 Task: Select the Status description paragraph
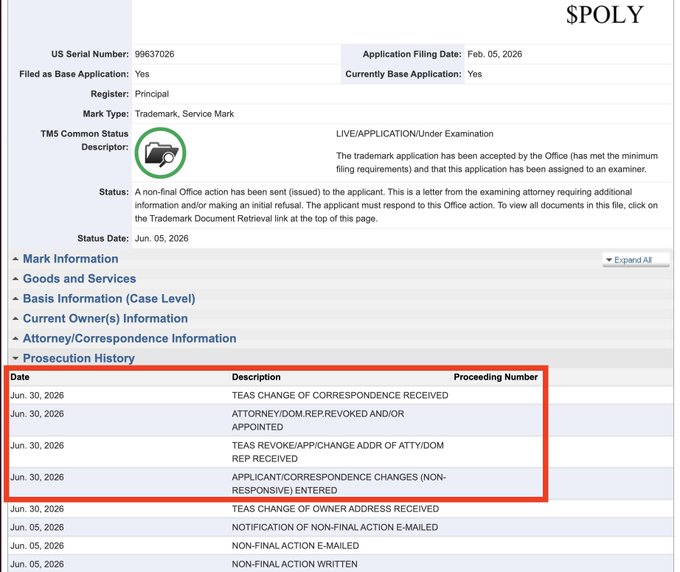coord(396,205)
